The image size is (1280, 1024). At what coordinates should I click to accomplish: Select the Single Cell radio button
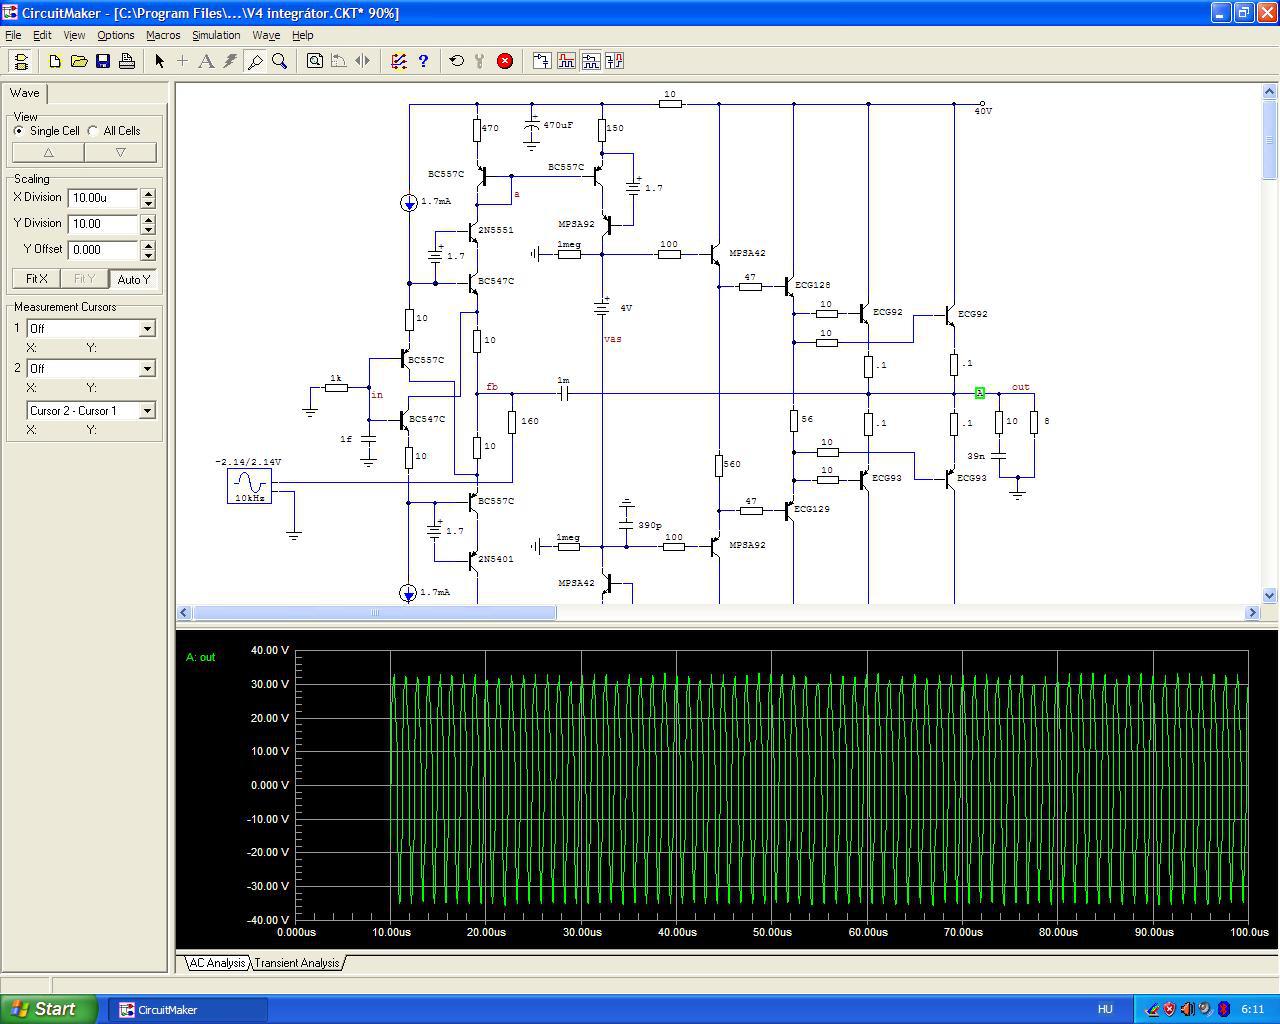(x=19, y=131)
